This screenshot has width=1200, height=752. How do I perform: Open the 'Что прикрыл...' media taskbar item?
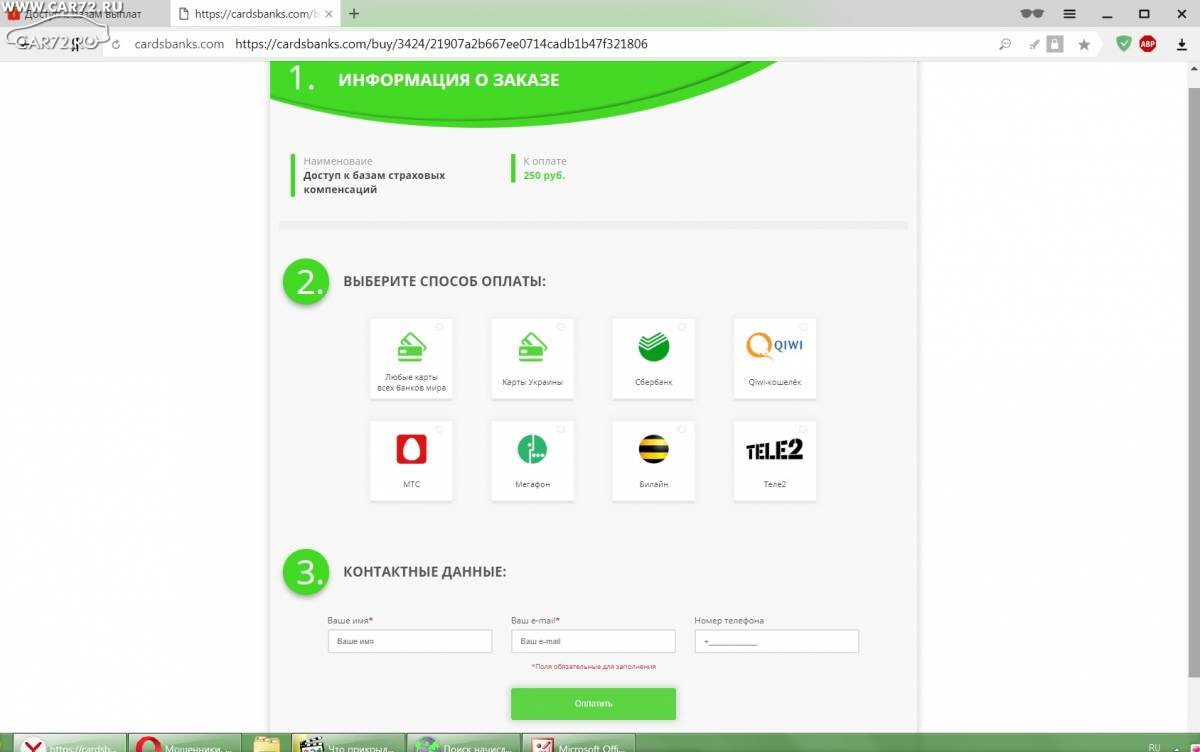point(349,744)
